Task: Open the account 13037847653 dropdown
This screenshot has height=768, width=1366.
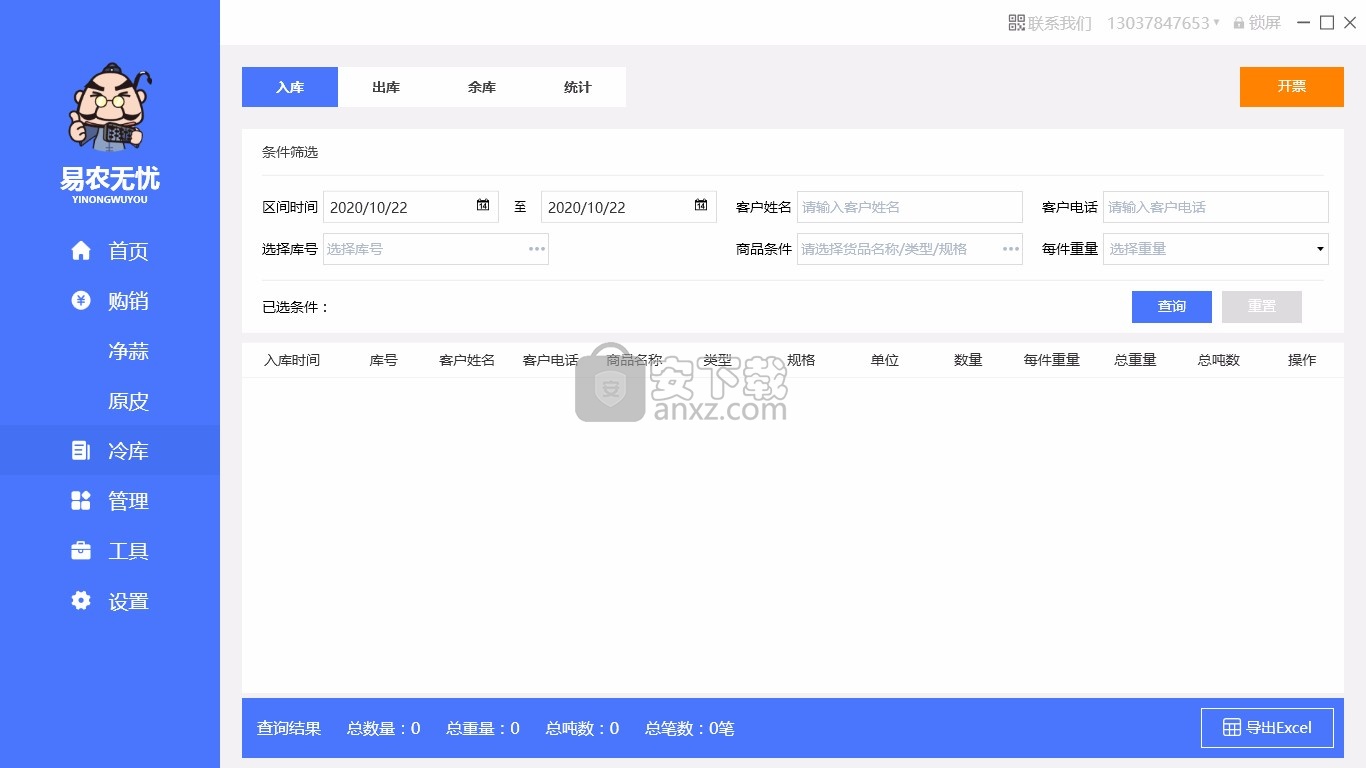Action: (1163, 23)
